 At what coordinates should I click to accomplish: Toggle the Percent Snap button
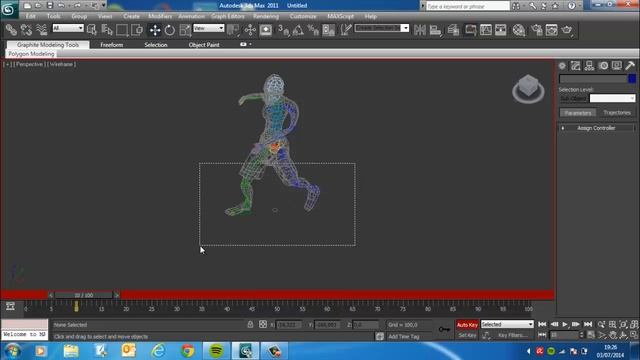coord(313,30)
